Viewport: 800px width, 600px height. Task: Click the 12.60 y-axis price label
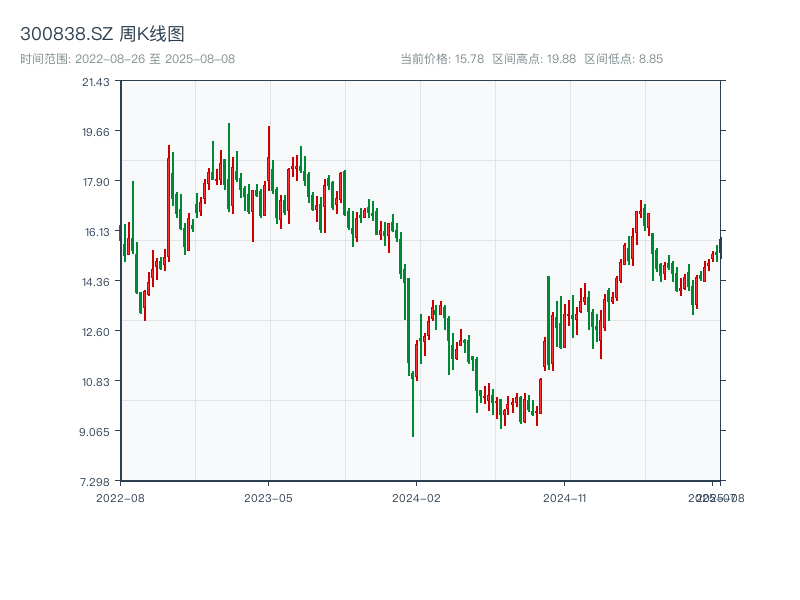pyautogui.click(x=96, y=331)
